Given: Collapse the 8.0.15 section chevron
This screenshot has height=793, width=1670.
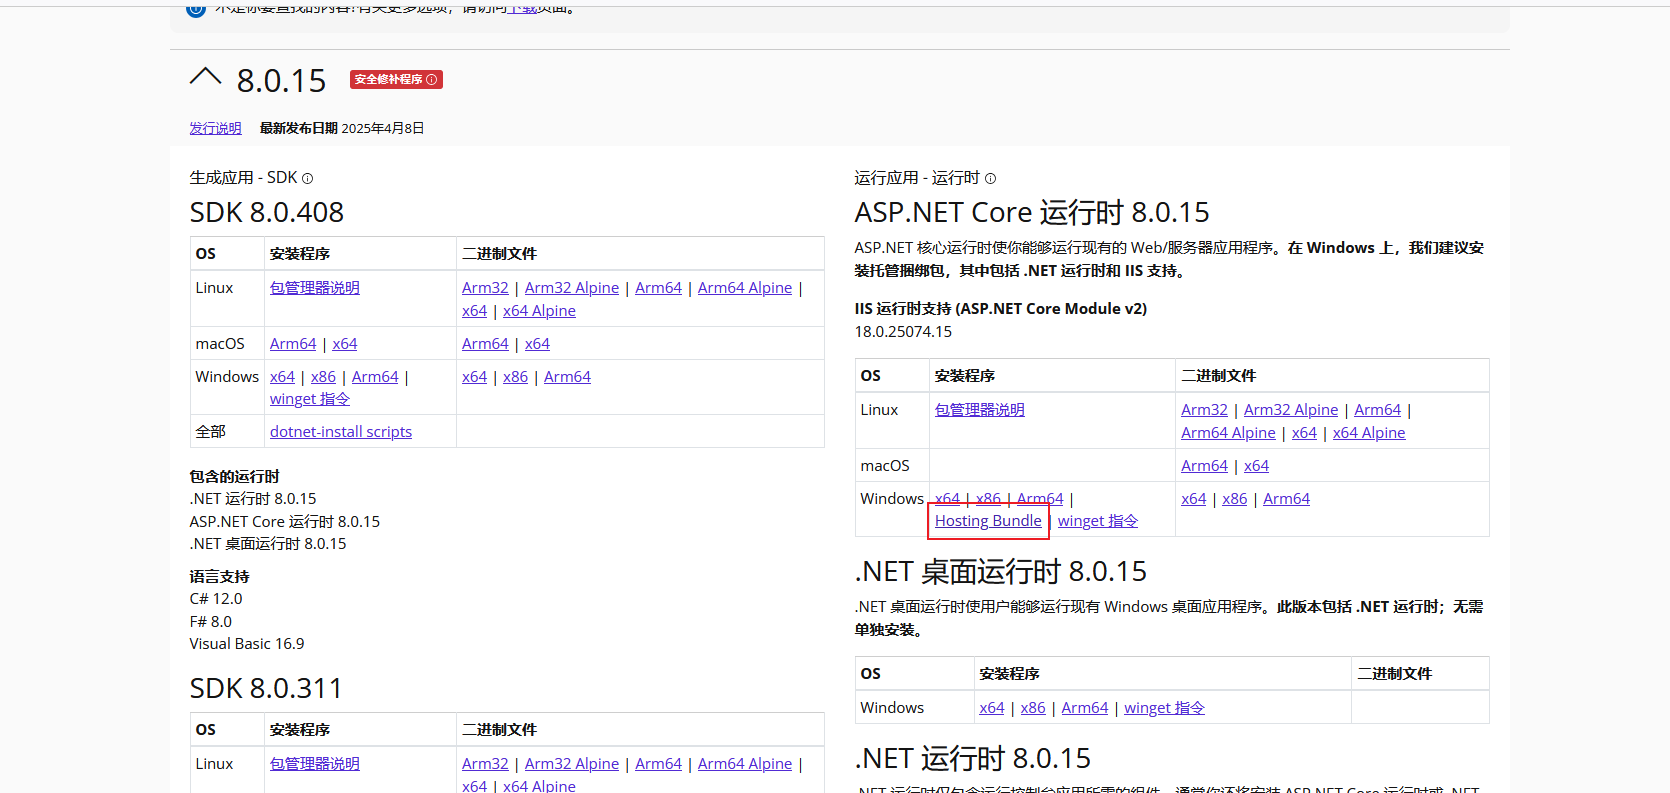Looking at the screenshot, I should (205, 77).
